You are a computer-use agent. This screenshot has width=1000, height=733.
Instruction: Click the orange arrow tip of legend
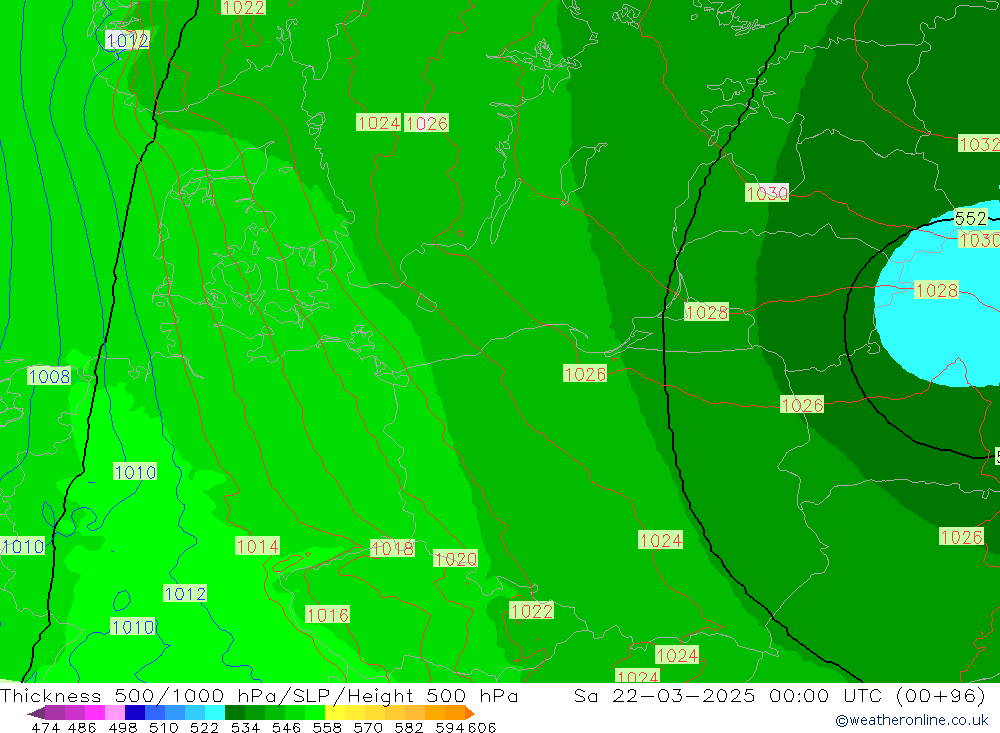point(469,713)
